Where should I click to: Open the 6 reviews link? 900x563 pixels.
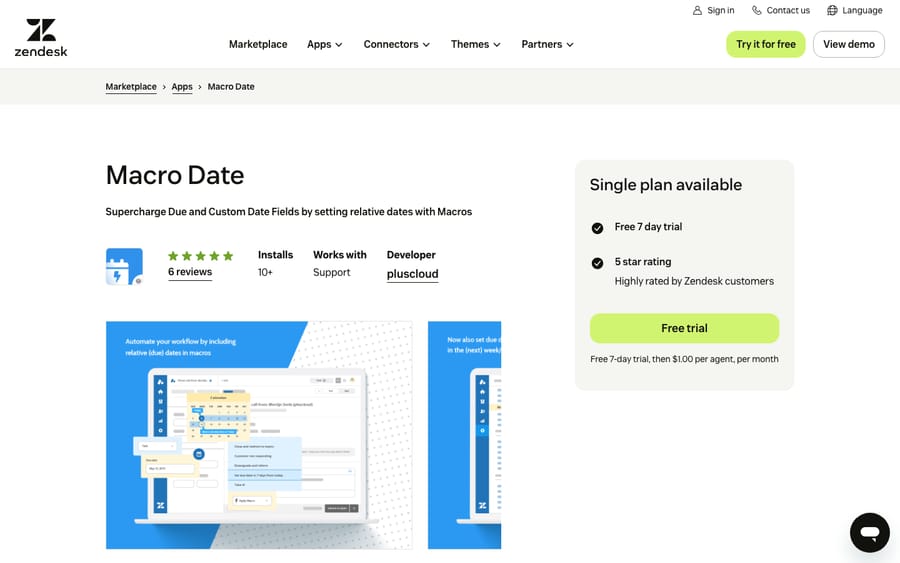[x=190, y=272]
